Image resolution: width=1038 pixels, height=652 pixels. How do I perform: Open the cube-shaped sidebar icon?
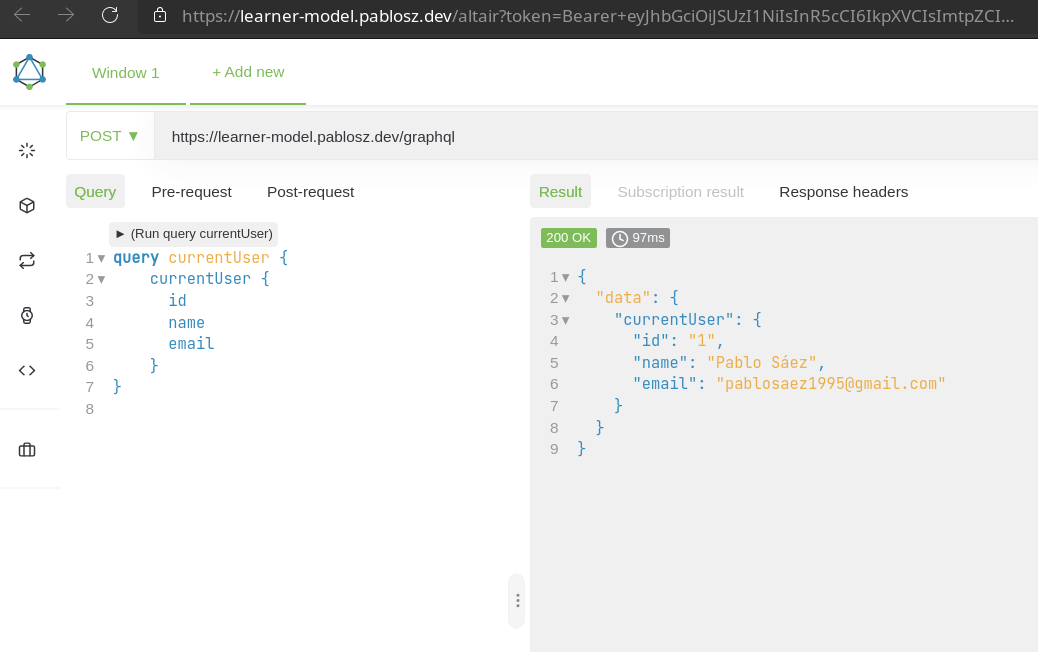coord(27,205)
